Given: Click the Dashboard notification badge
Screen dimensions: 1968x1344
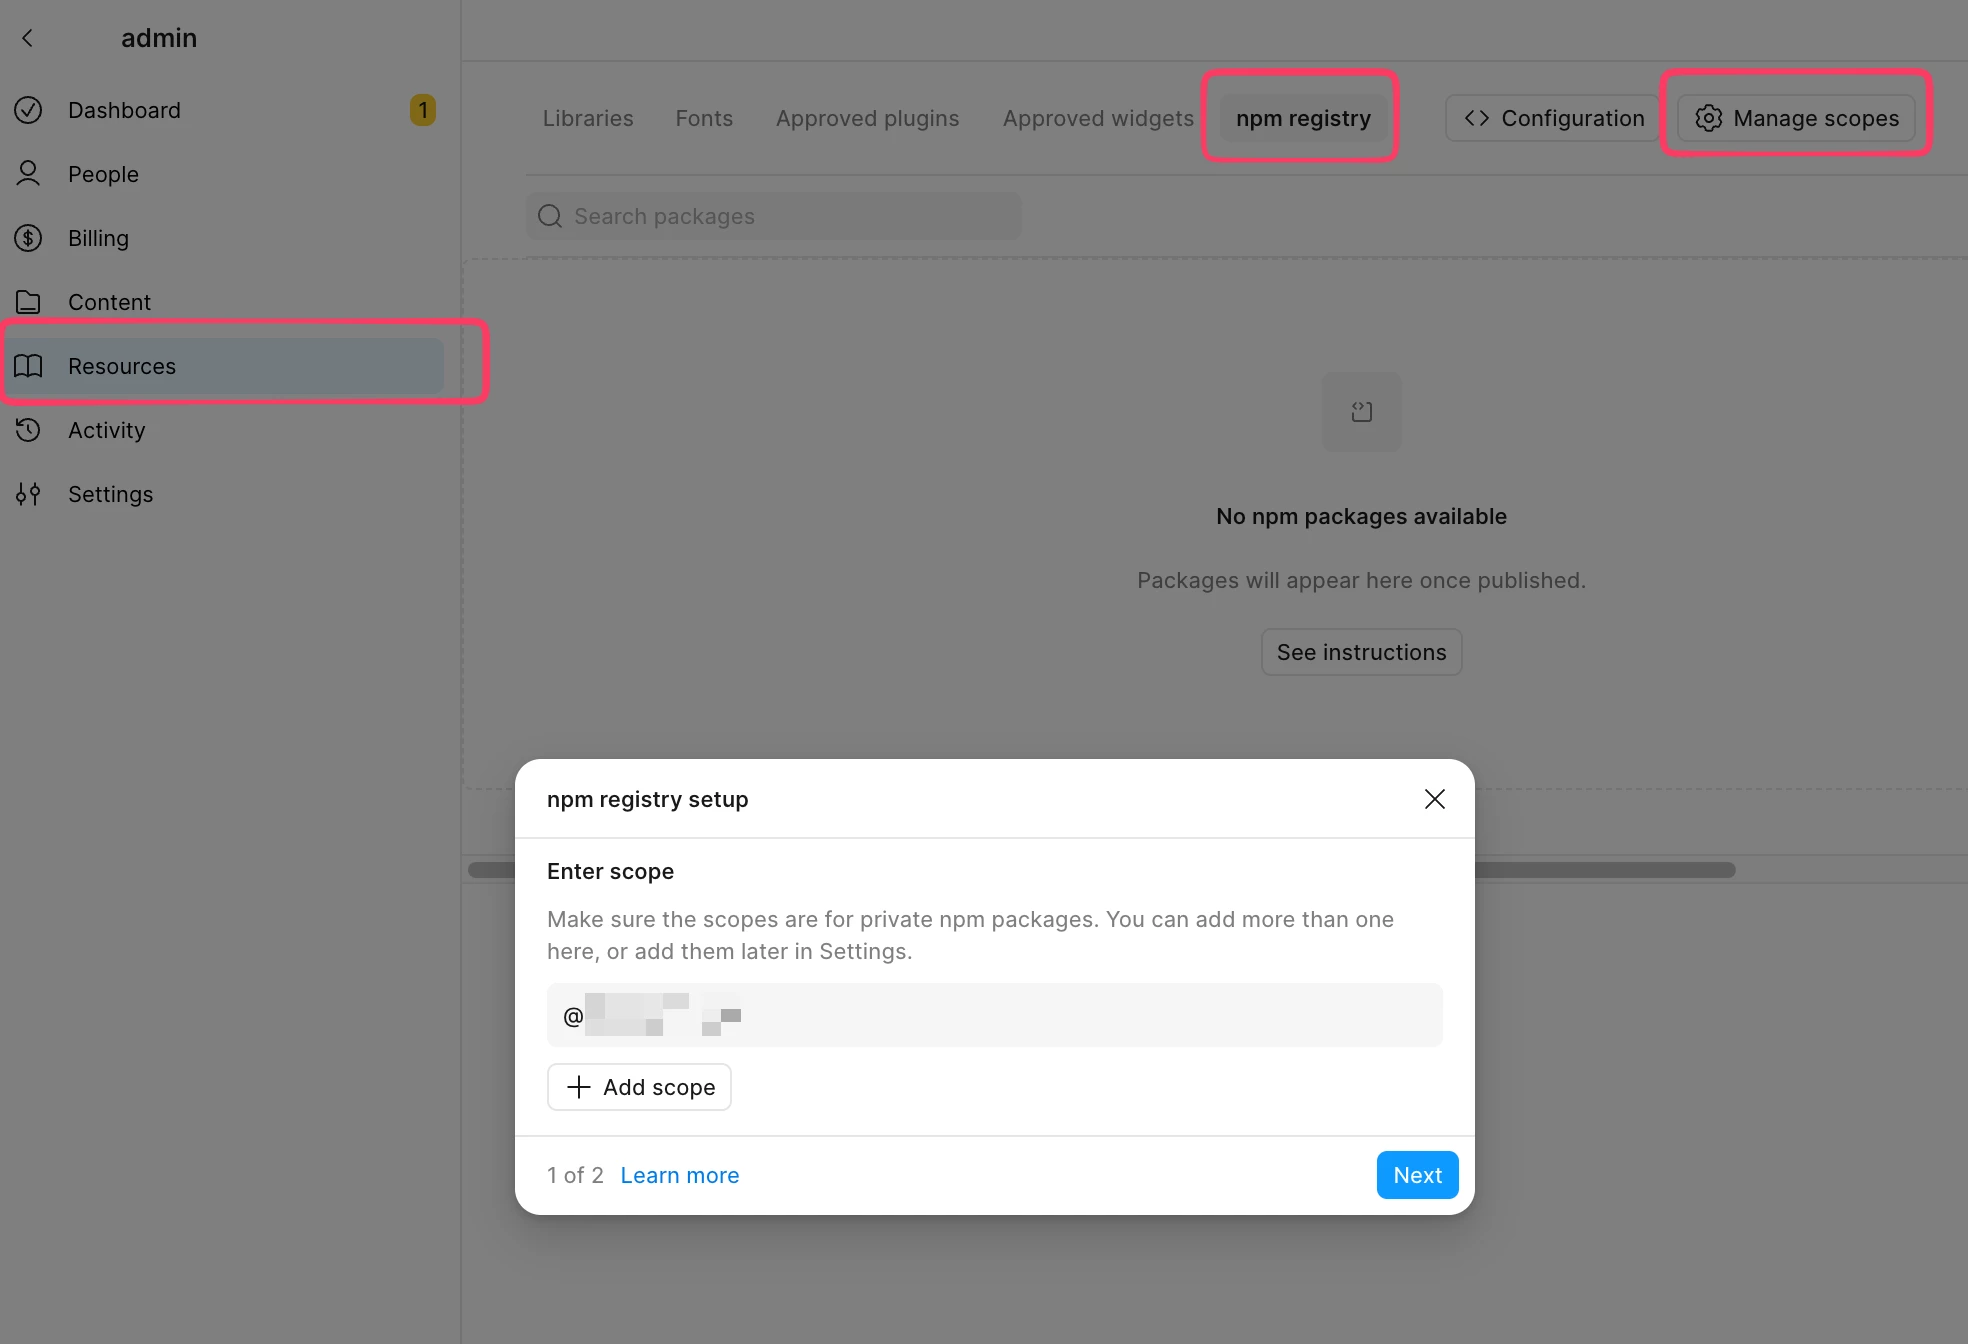Looking at the screenshot, I should click(x=422, y=110).
